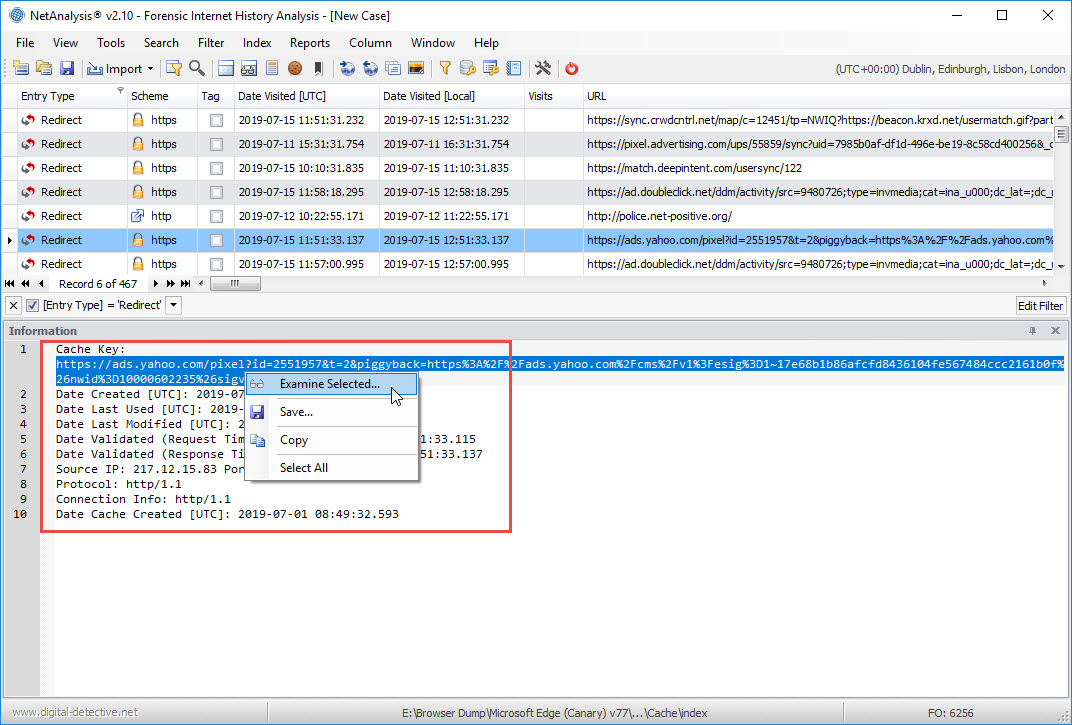1072x725 pixels.
Task: Click the blue notebook toolbar icon
Action: 513,68
